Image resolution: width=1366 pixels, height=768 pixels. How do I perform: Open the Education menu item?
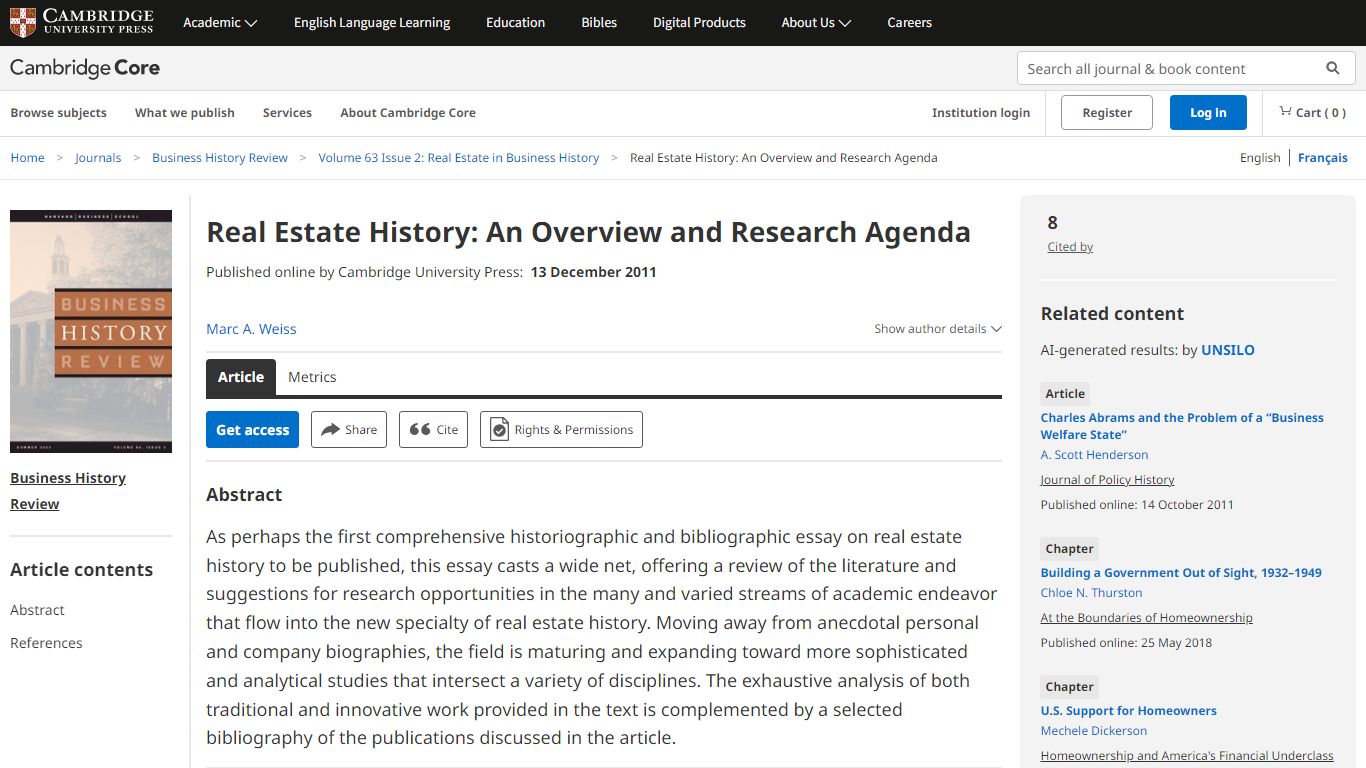pos(516,22)
